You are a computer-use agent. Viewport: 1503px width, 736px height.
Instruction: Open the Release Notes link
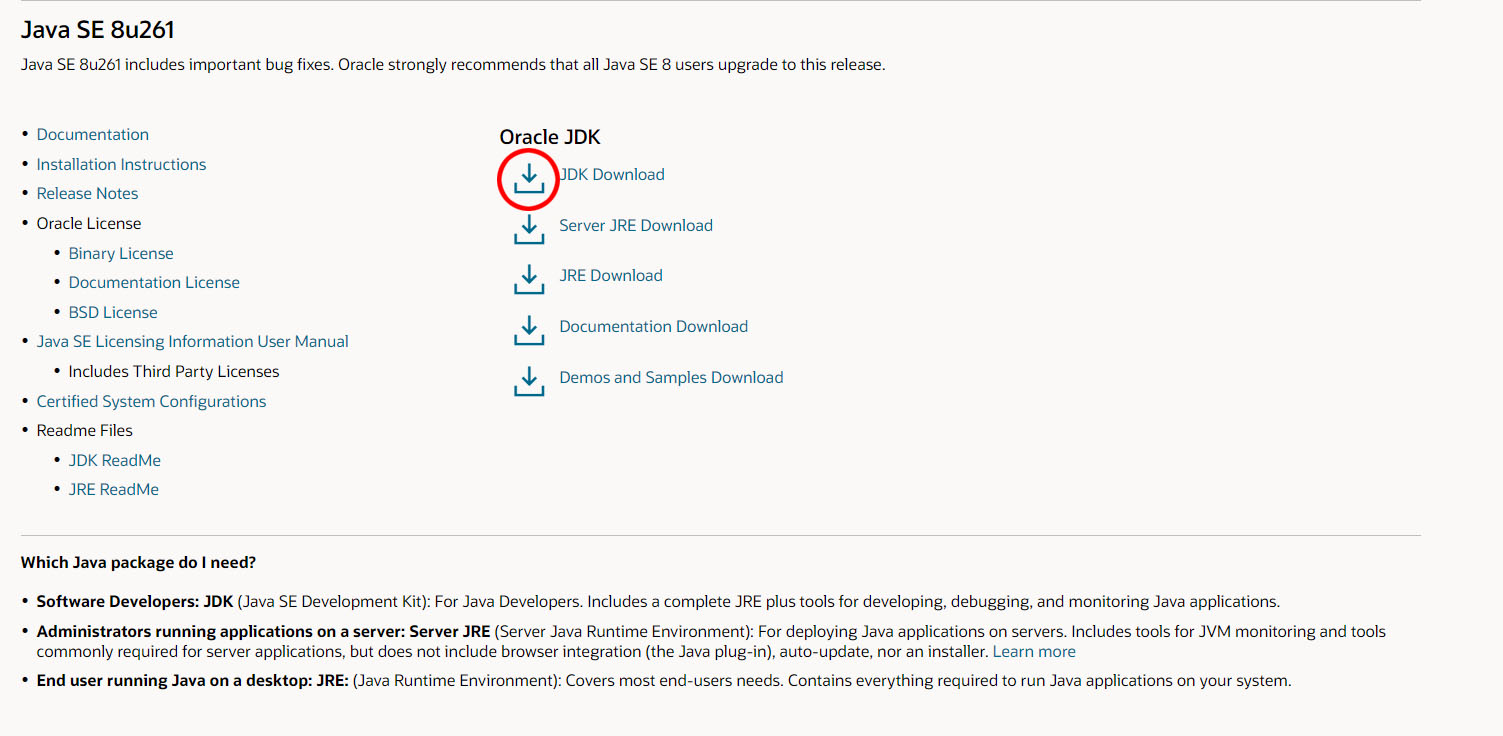[x=87, y=193]
